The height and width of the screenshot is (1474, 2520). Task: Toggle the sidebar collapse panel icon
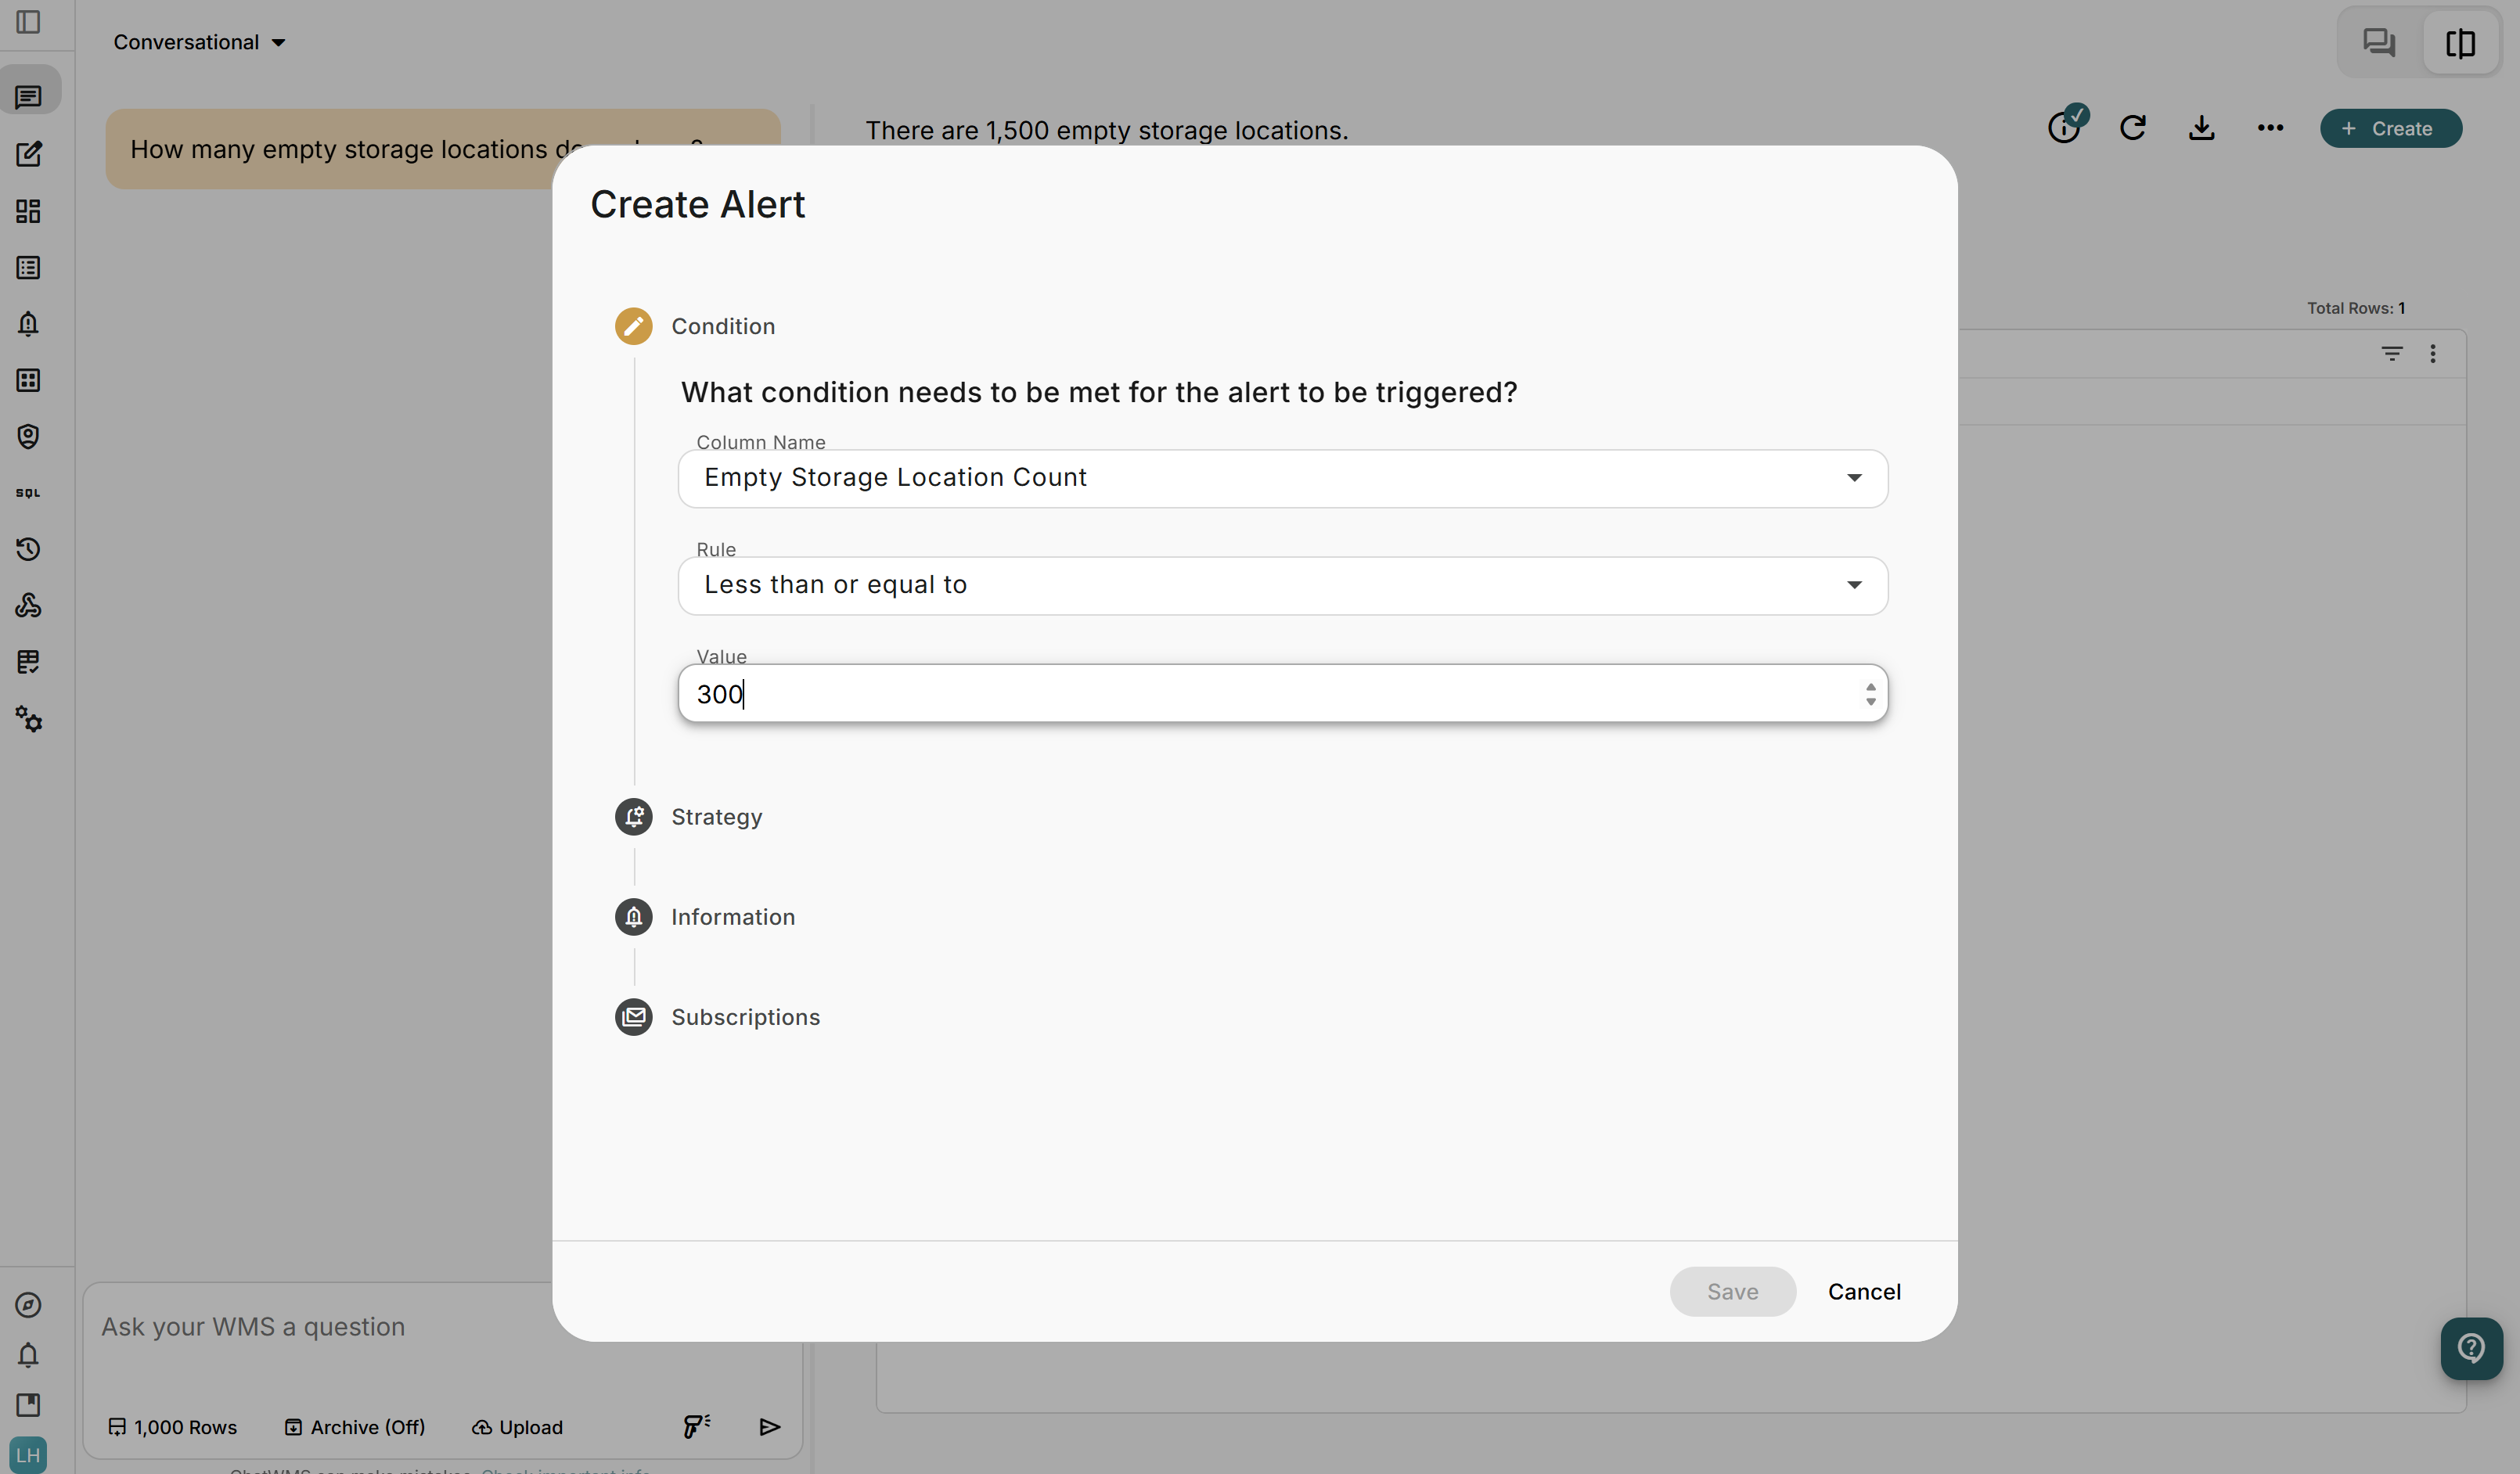click(28, 22)
